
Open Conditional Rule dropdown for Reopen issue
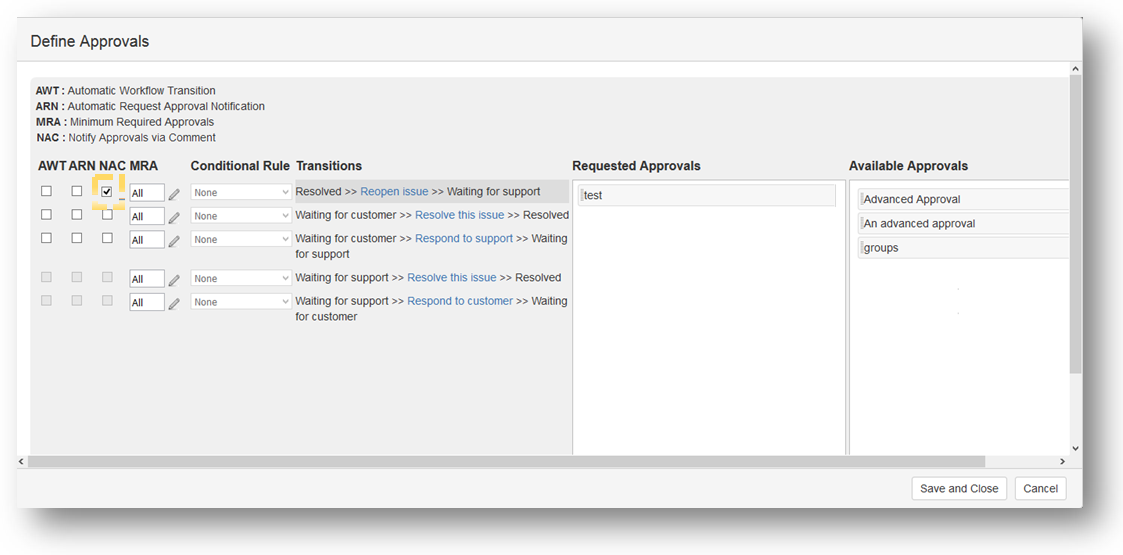(241, 192)
